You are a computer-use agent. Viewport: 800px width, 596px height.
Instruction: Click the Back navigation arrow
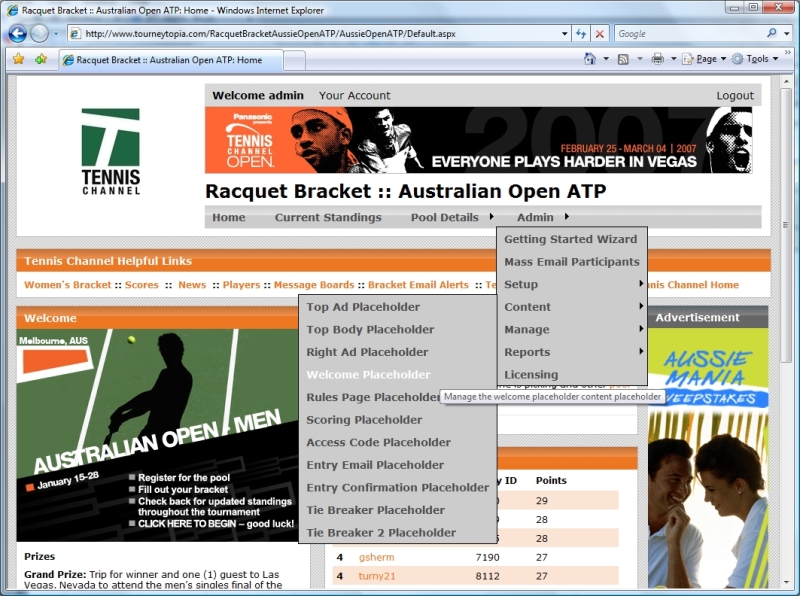(18, 33)
